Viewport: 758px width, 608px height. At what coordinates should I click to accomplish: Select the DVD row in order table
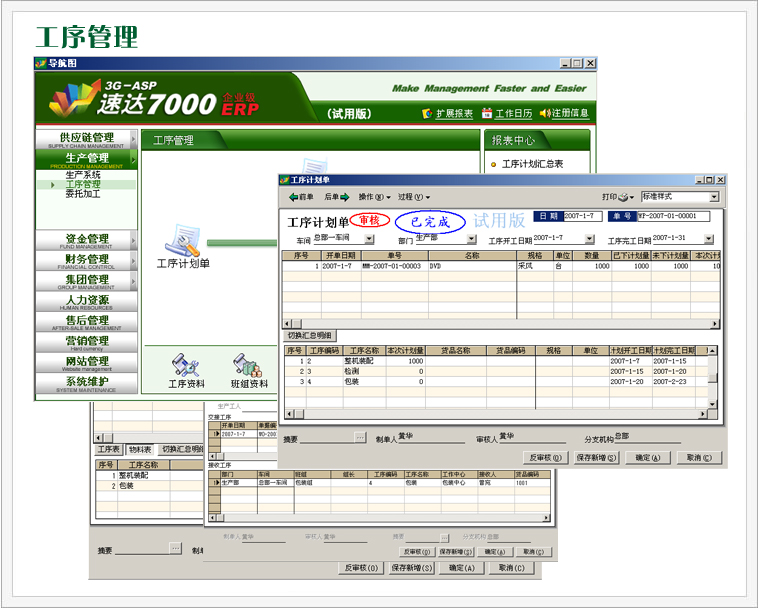click(x=501, y=266)
